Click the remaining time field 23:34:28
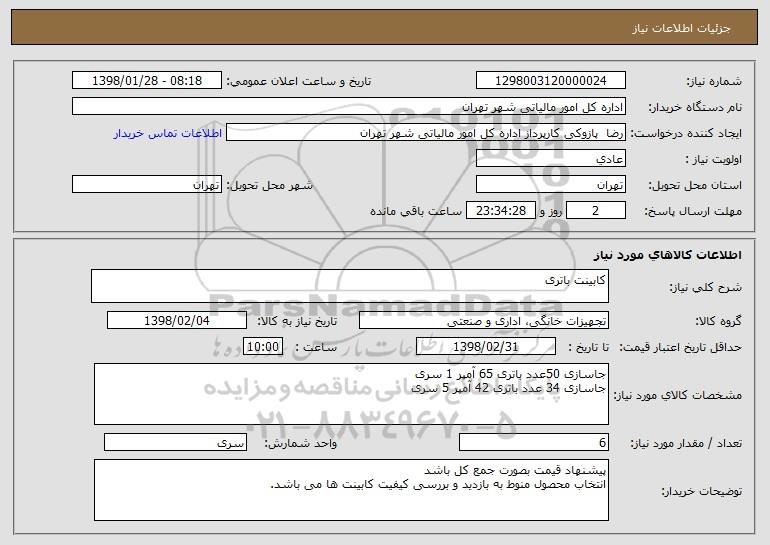The image size is (770, 545). (500, 211)
